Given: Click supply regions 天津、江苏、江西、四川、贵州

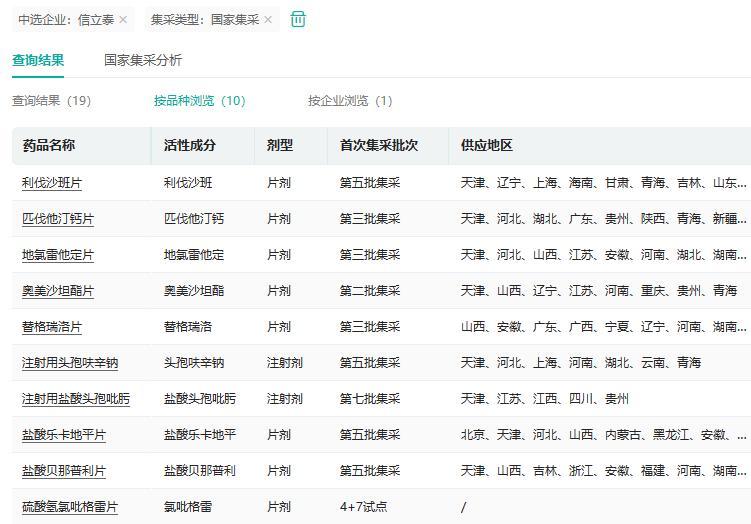Looking at the screenshot, I should 545,399.
